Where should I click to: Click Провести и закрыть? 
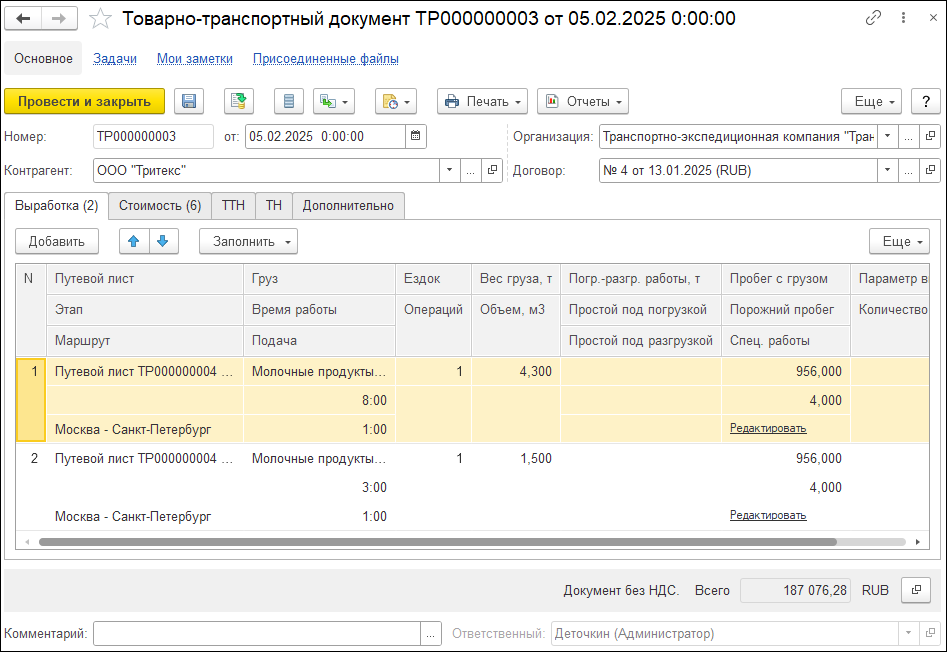point(85,101)
